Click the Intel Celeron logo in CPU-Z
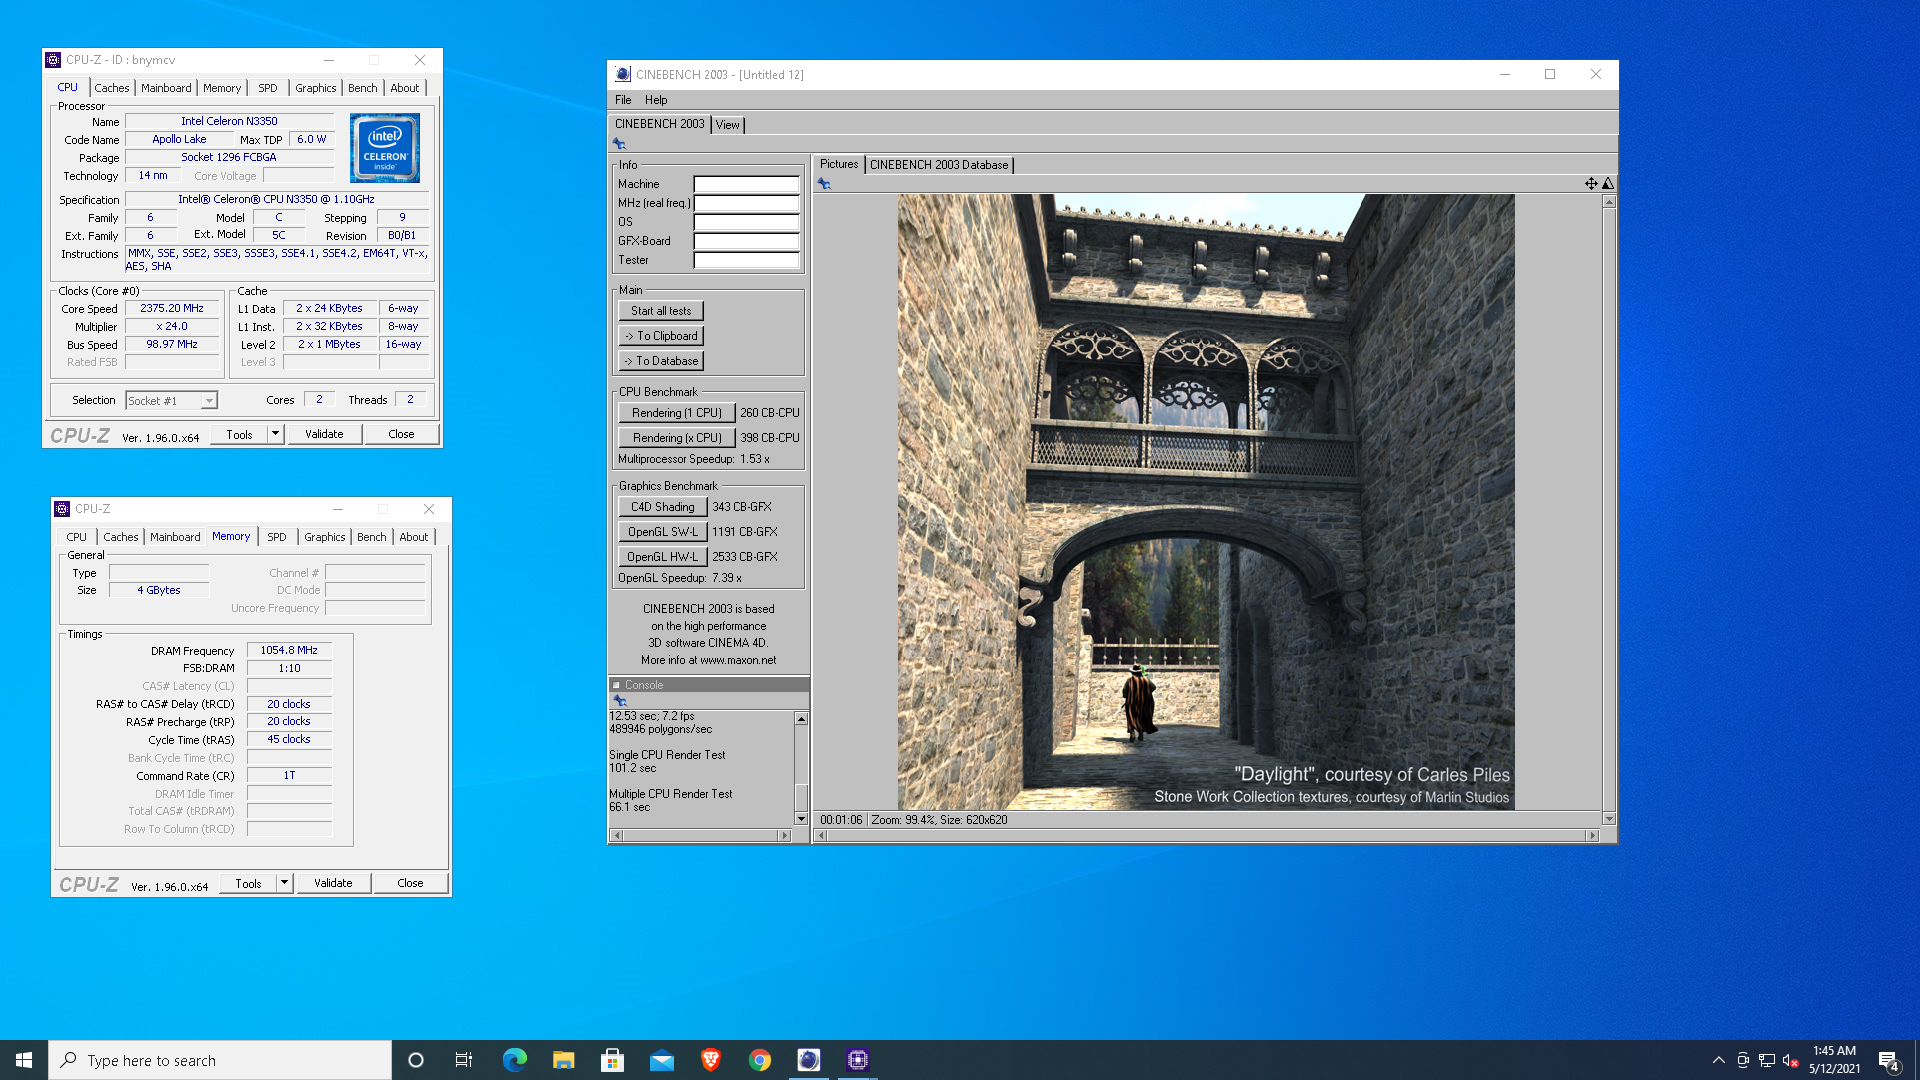This screenshot has height=1080, width=1920. 385,148
